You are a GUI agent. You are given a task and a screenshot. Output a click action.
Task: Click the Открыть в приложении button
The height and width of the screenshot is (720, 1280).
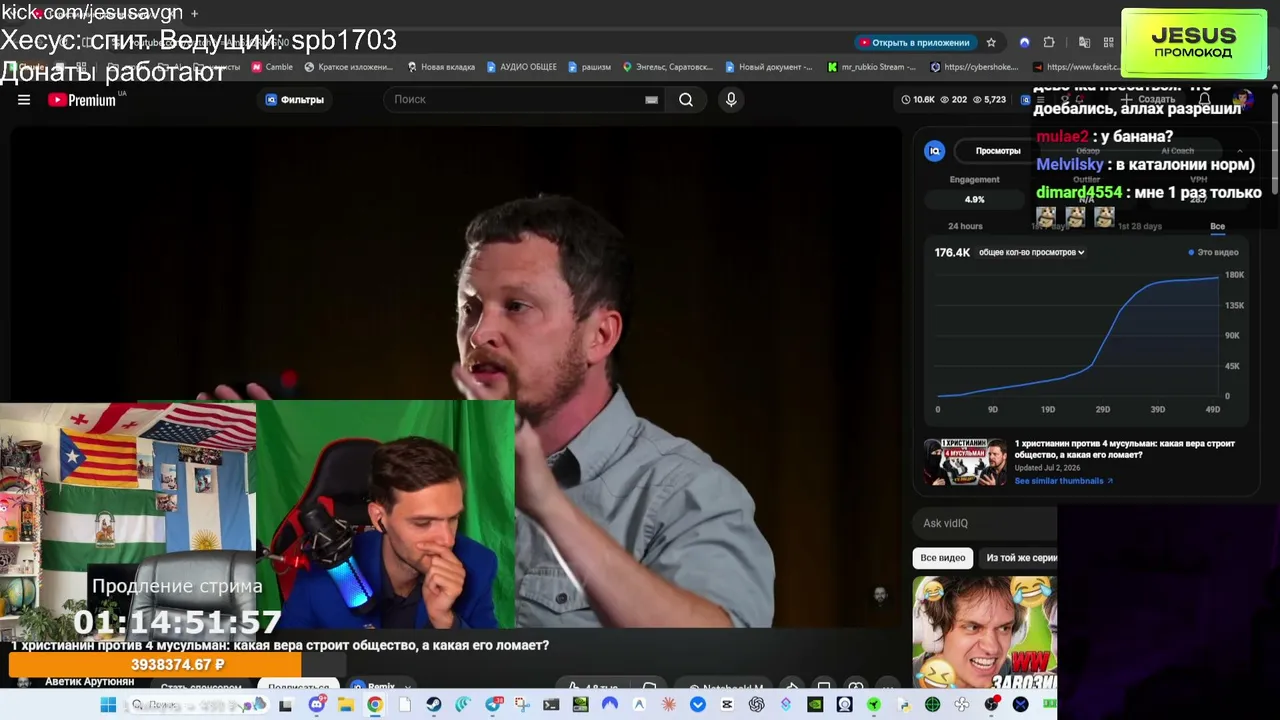(914, 43)
